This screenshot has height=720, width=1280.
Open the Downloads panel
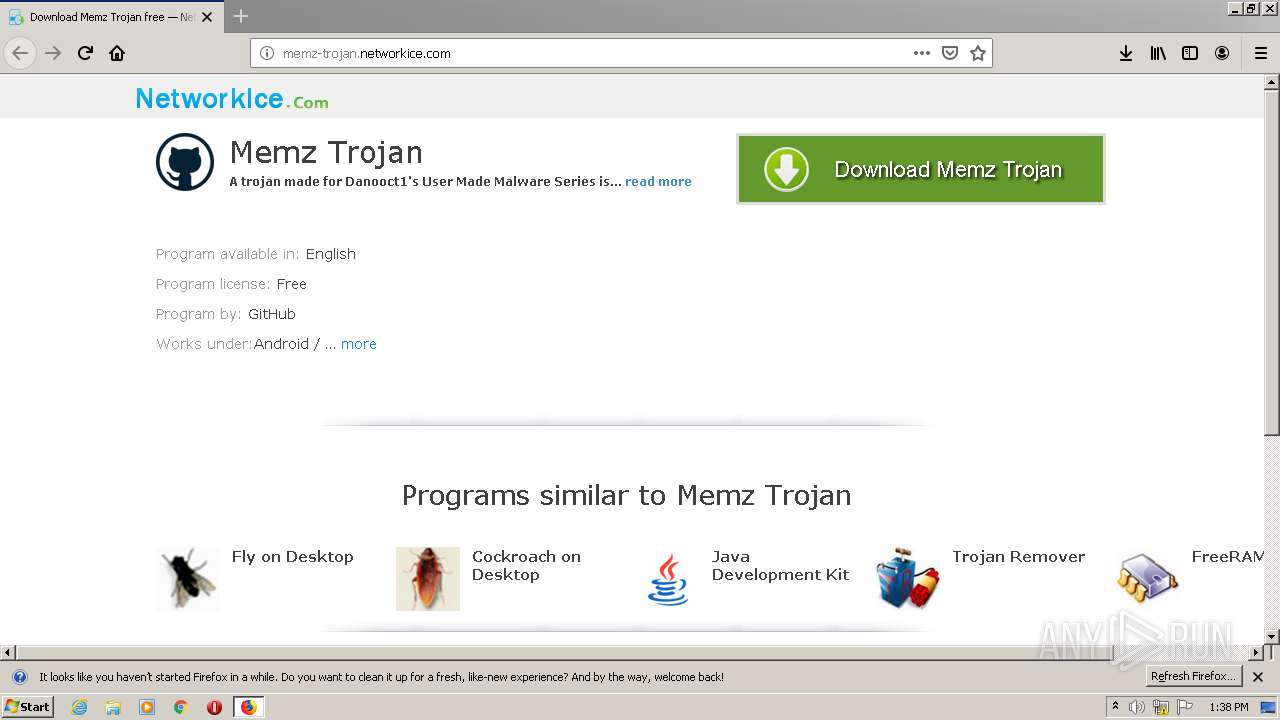1126,53
